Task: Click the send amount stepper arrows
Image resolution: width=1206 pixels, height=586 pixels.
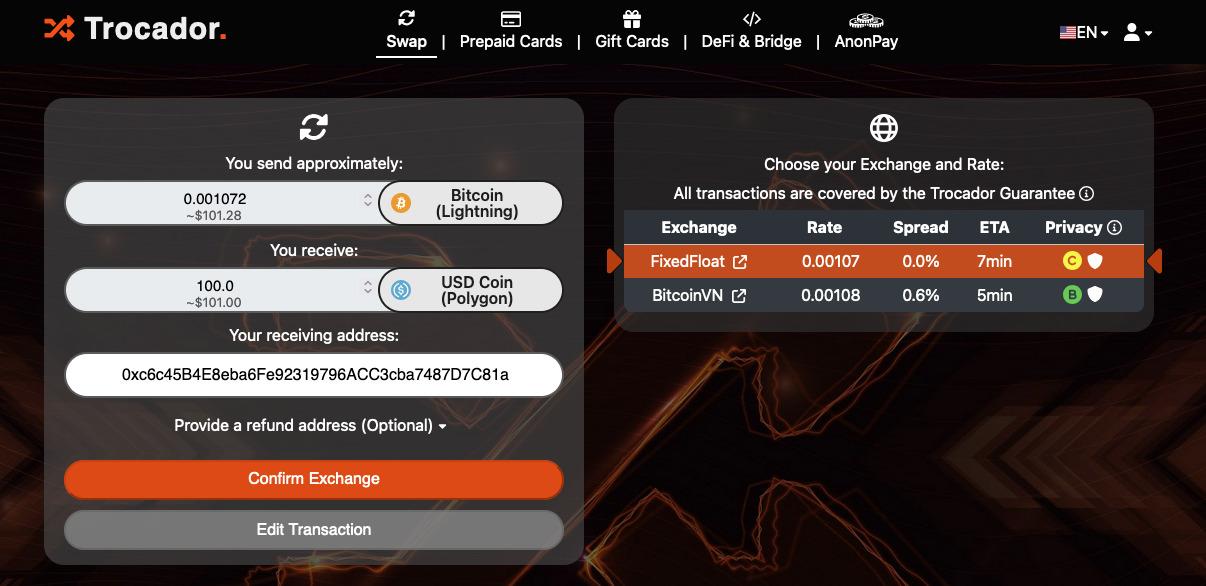Action: [x=367, y=201]
